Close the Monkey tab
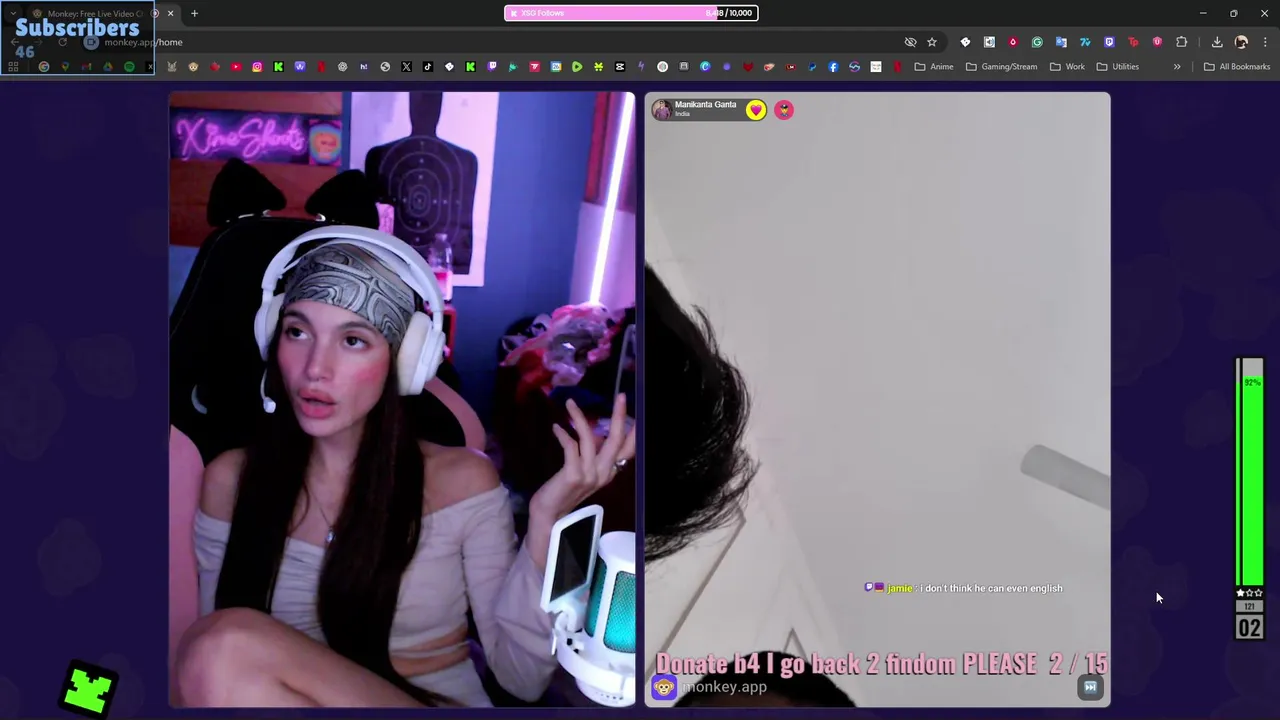 170,13
